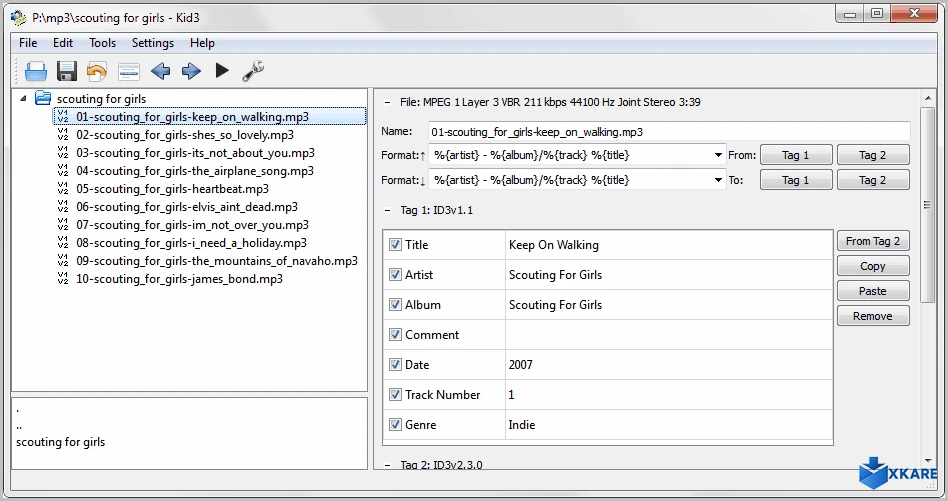Open the Settings menu
Image resolution: width=948 pixels, height=501 pixels.
[x=153, y=43]
